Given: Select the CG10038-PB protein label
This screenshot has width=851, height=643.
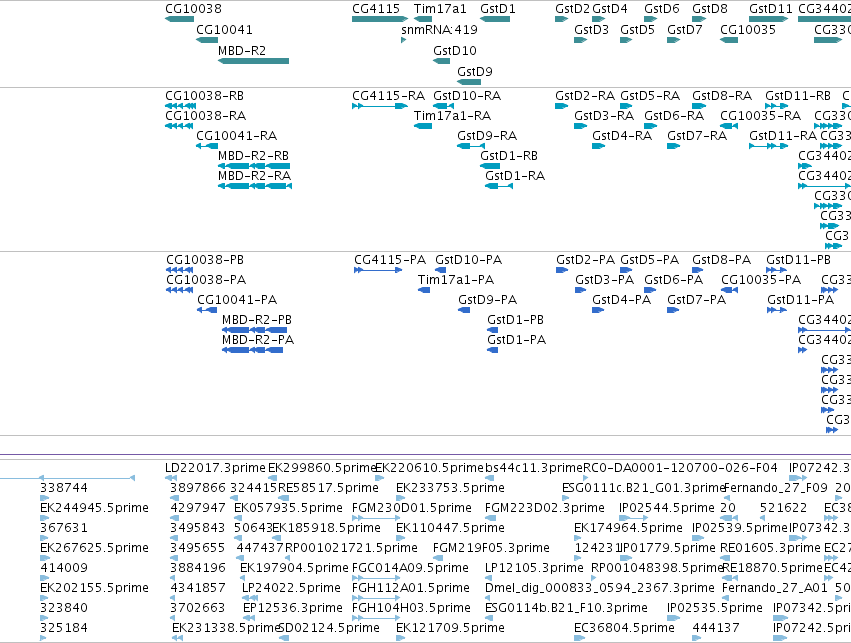Looking at the screenshot, I should [205, 260].
